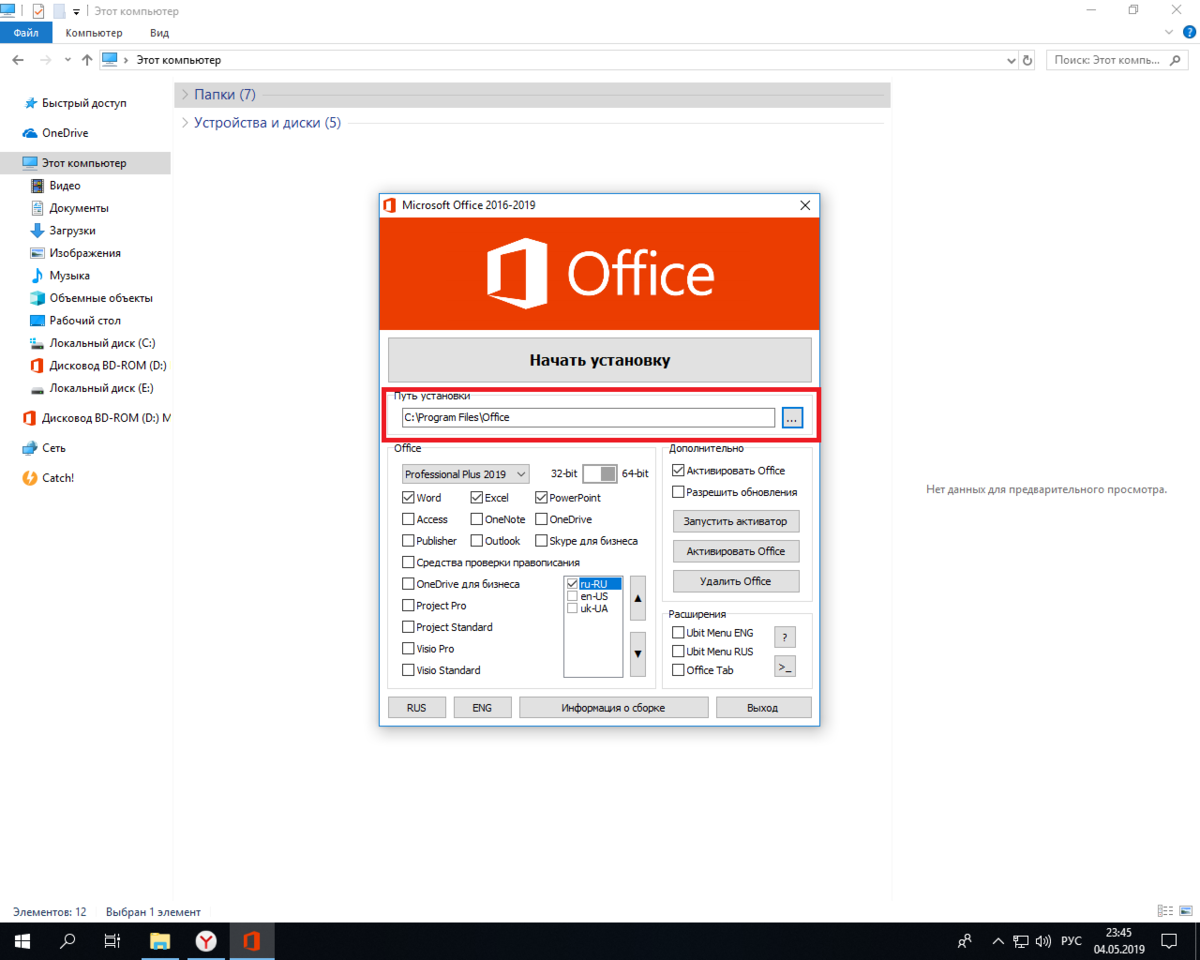Open the 'Компьютер' ribbon tab
The width and height of the screenshot is (1200, 960).
coord(94,33)
